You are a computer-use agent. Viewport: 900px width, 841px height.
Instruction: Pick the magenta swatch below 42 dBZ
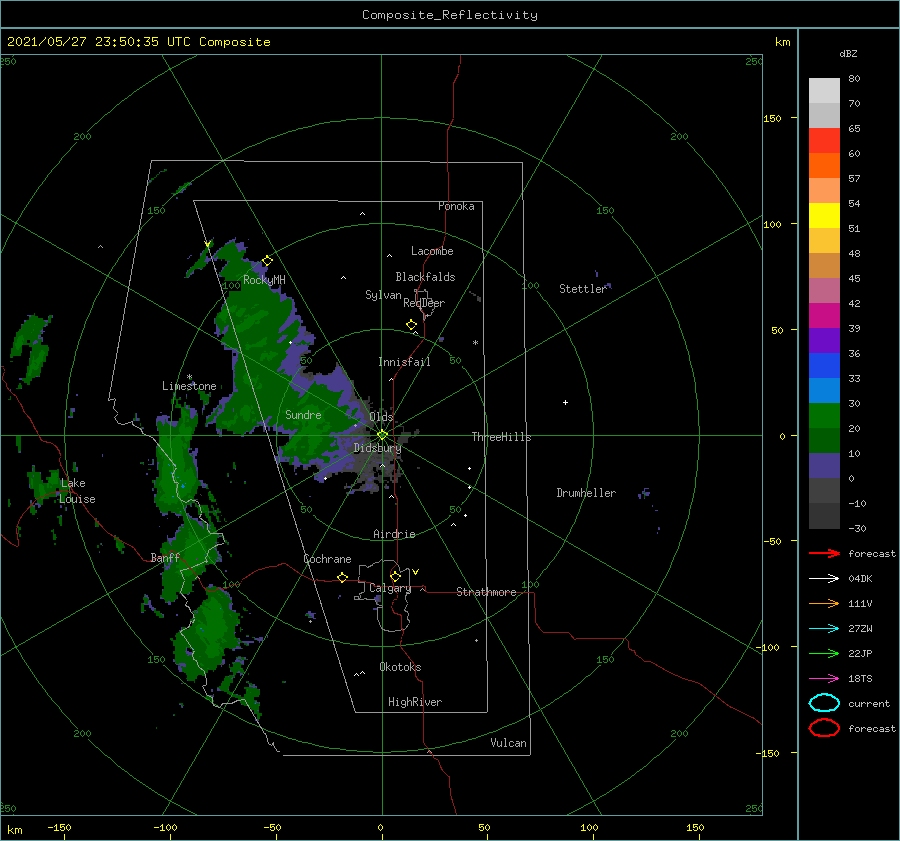[x=824, y=316]
